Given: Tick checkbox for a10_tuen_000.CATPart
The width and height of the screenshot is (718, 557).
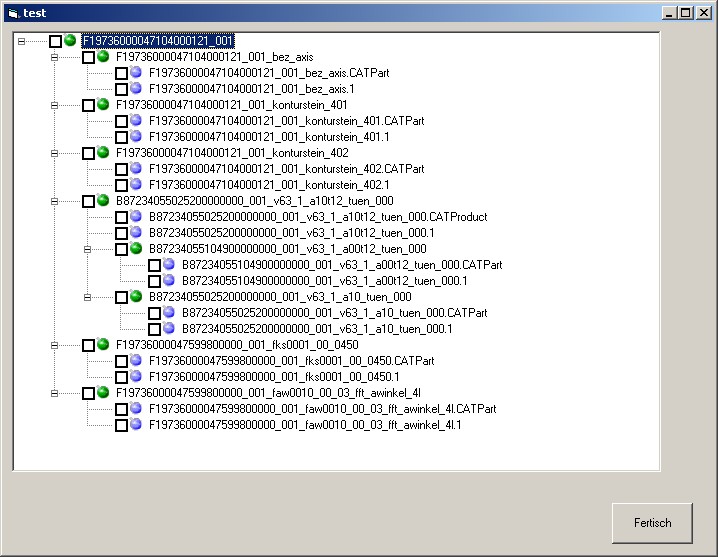Looking at the screenshot, I should (154, 313).
